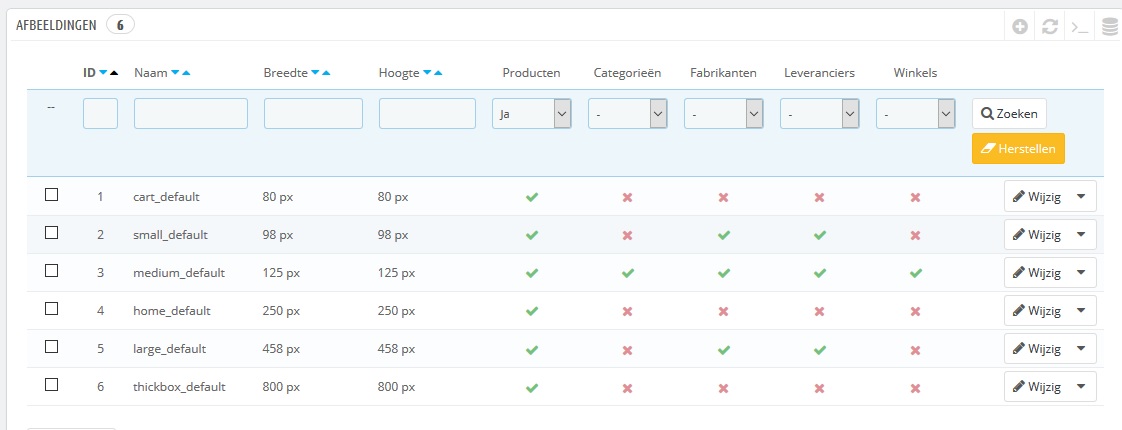
Task: Select the cart_default row checkbox
Action: click(51, 195)
